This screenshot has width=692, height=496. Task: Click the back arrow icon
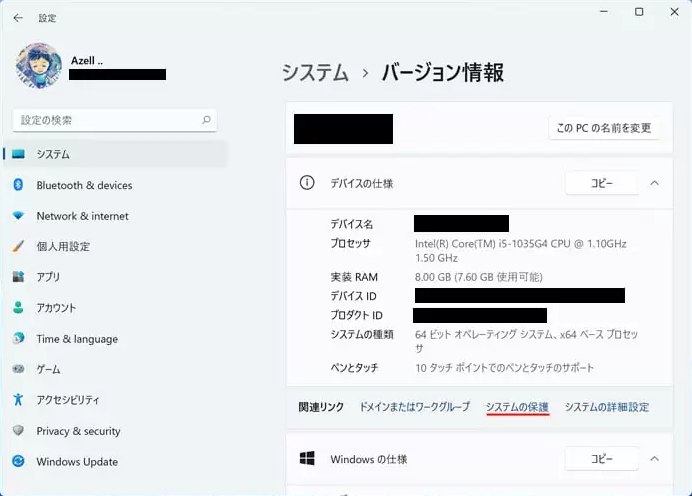(x=18, y=18)
